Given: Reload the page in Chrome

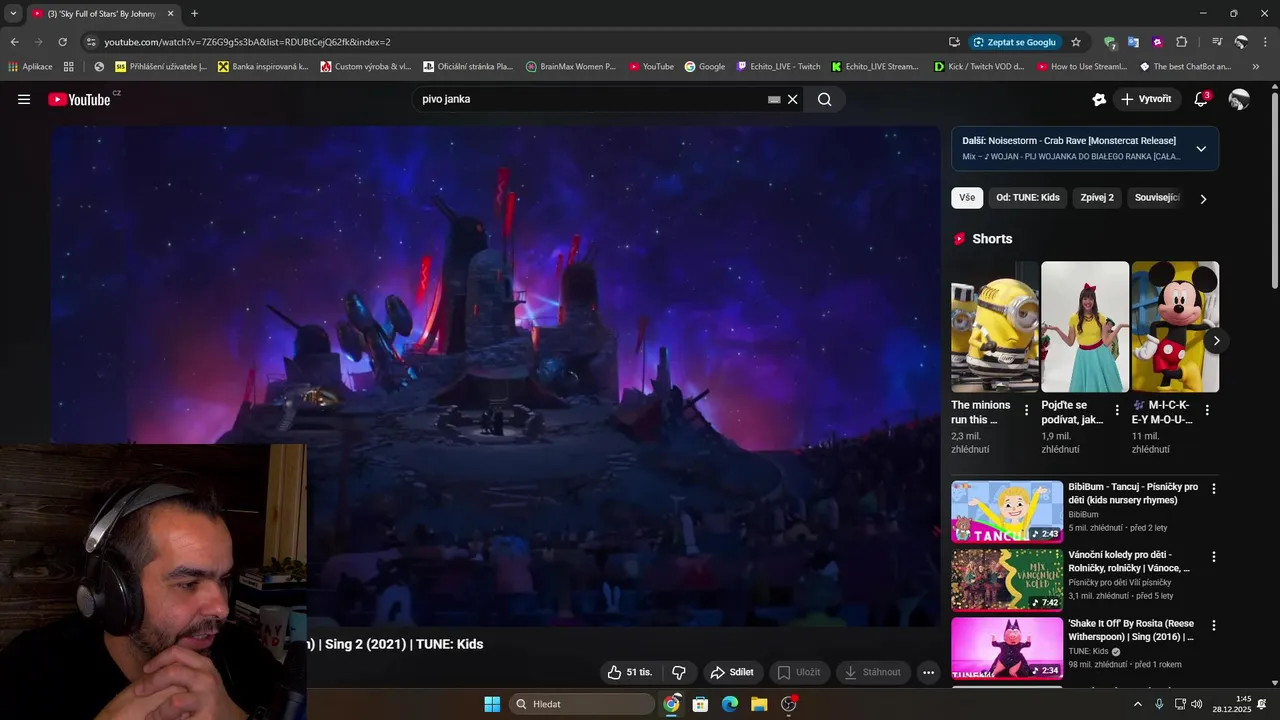Looking at the screenshot, I should point(62,42).
